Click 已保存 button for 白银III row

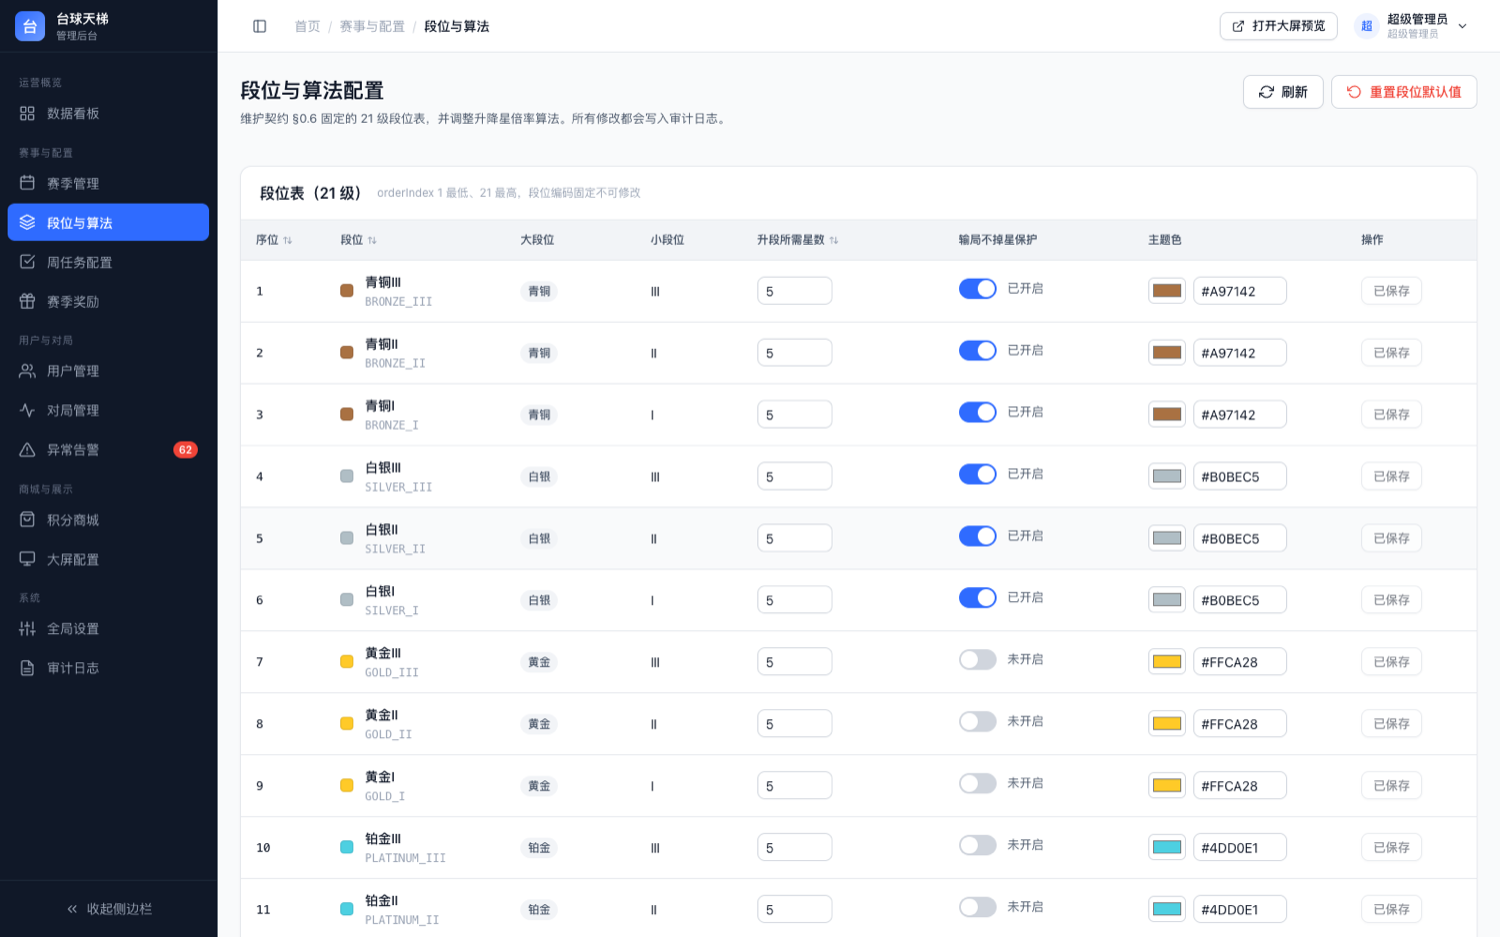tap(1391, 477)
